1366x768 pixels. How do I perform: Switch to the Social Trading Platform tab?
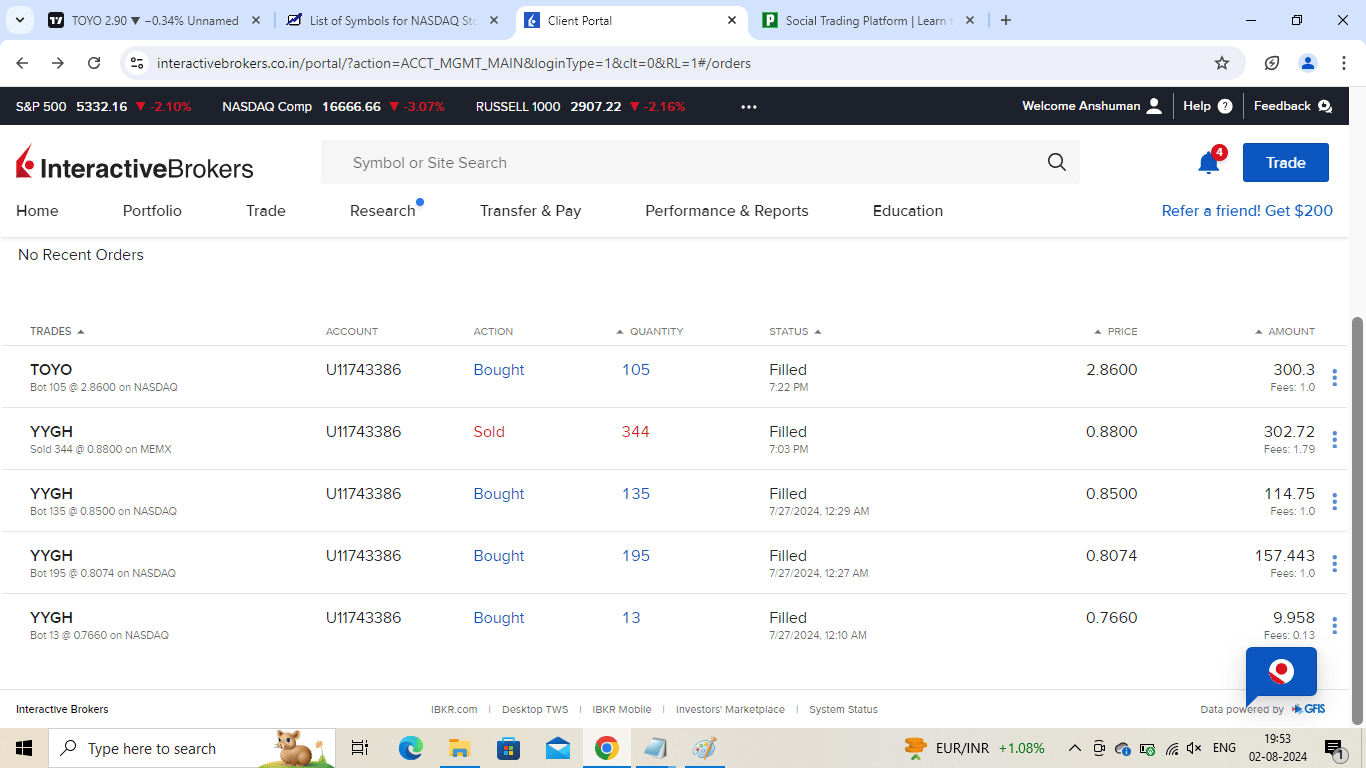coord(869,20)
